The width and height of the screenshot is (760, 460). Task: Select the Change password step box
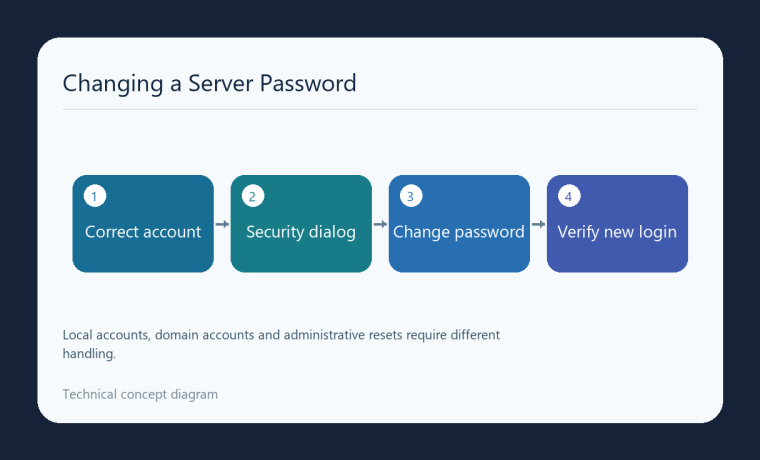(459, 224)
